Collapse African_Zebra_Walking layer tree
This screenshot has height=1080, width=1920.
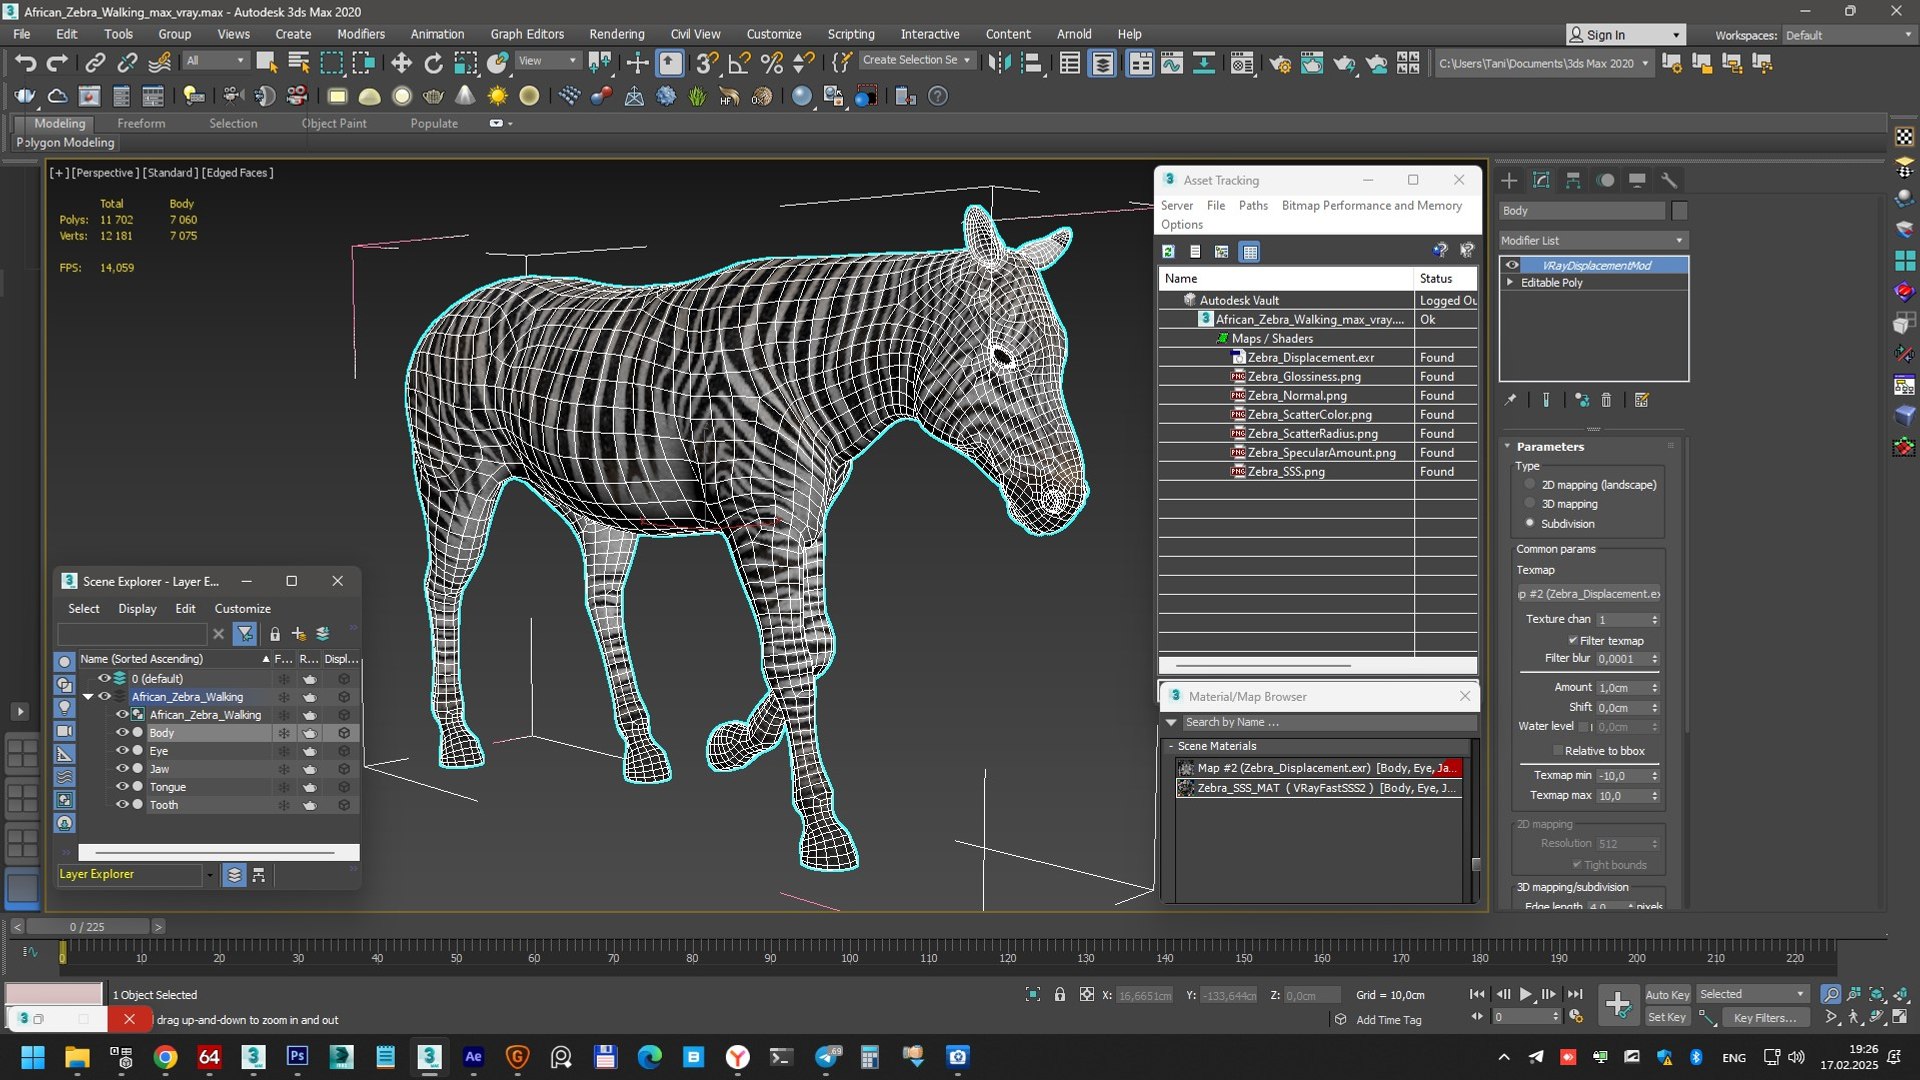pyautogui.click(x=88, y=697)
